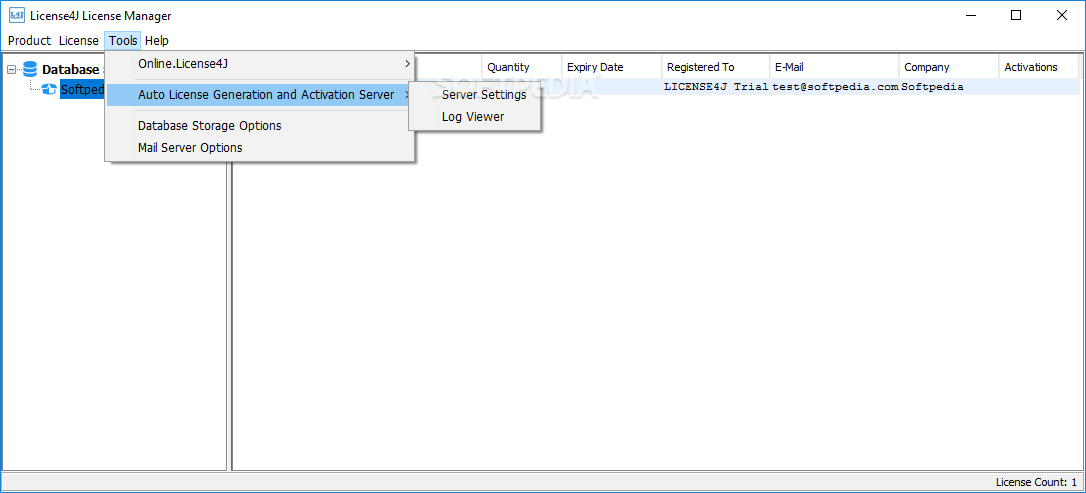The image size is (1086, 493).
Task: Expand the Online.License4J submenu arrow
Action: pos(407,64)
